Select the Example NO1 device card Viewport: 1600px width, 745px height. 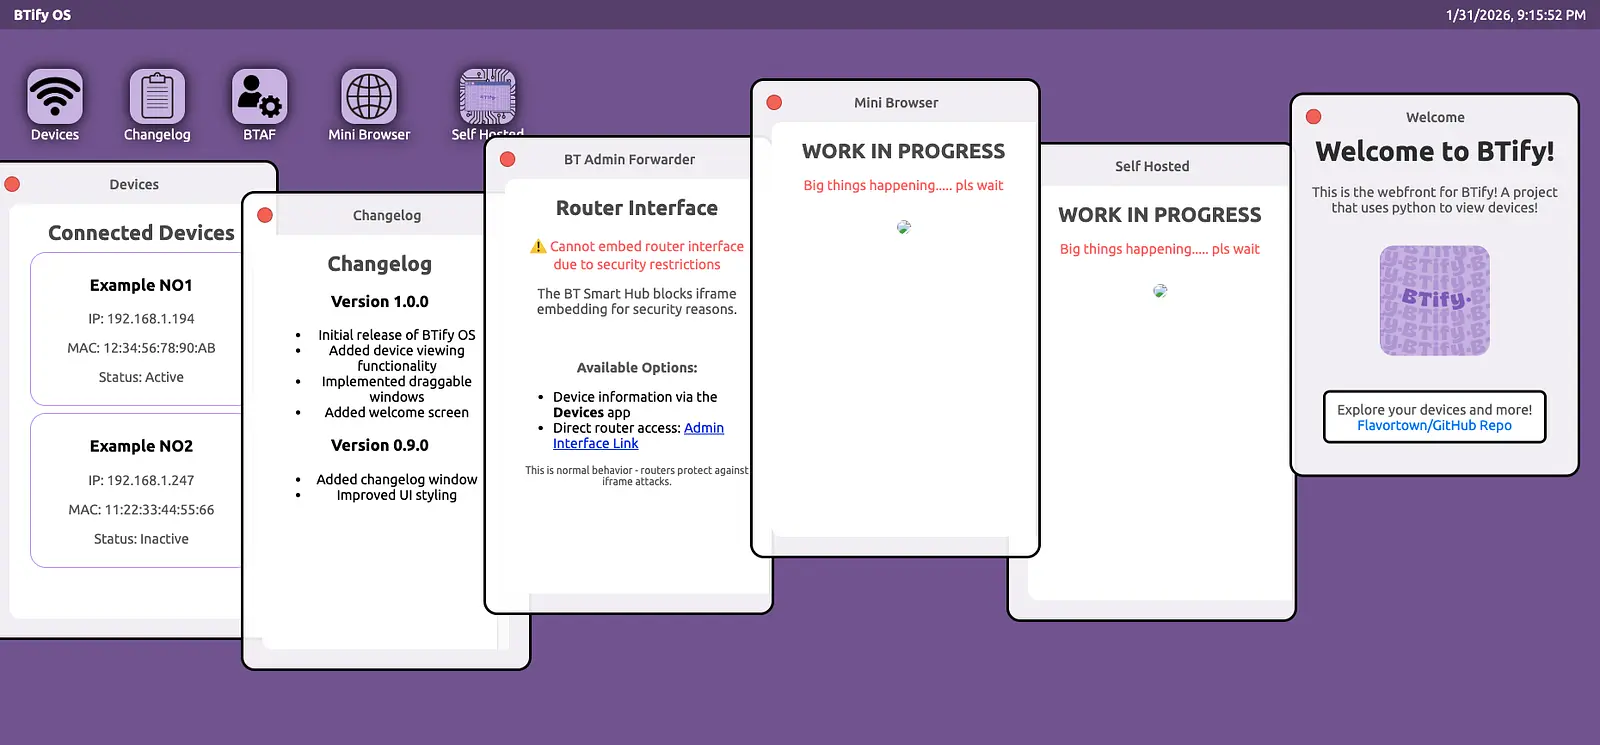[140, 329]
